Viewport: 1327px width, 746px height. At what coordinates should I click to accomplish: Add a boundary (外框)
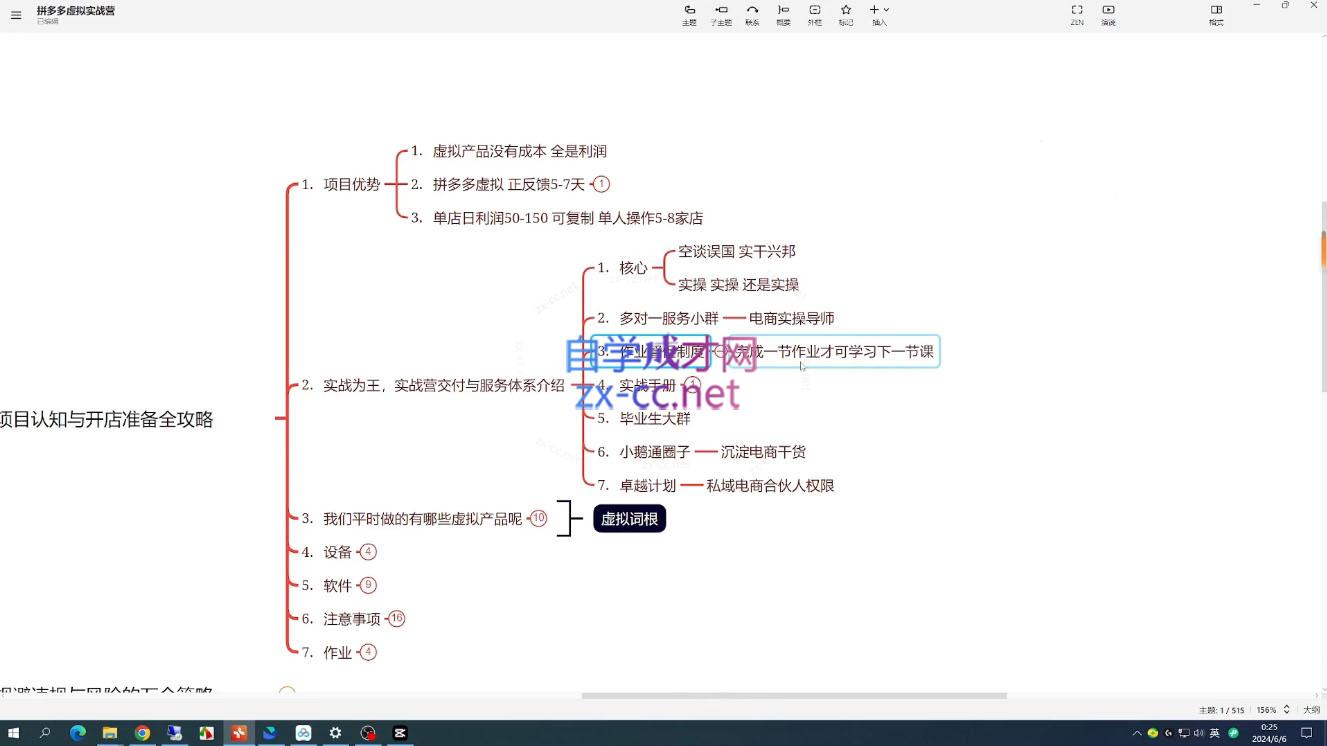tap(815, 14)
